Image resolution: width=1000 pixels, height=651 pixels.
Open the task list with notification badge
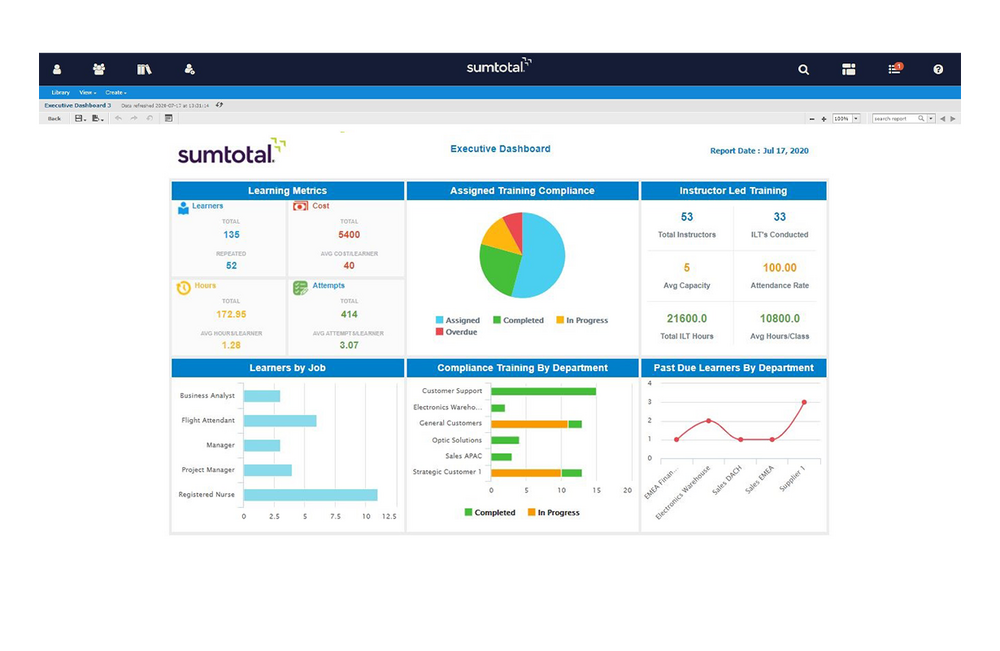895,69
